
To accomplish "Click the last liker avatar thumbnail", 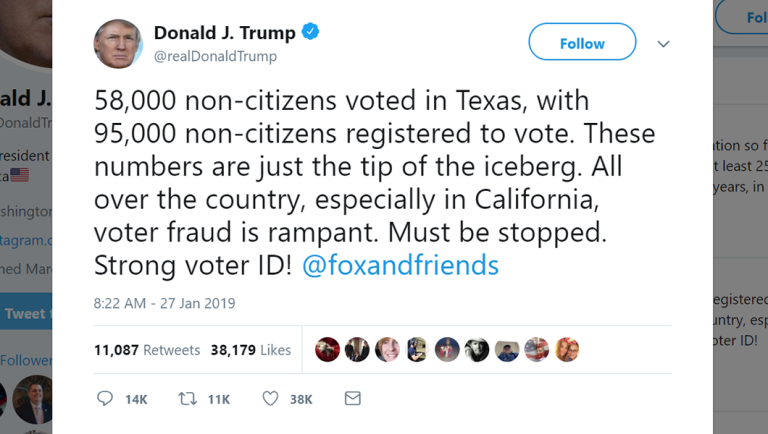I will 567,349.
